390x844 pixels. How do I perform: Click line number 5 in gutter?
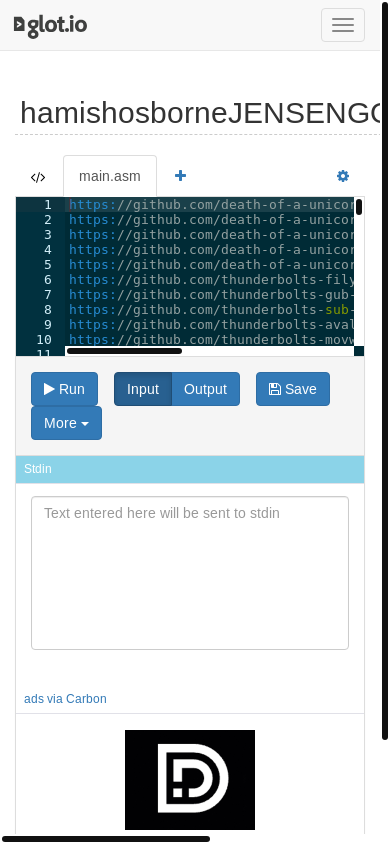48,265
